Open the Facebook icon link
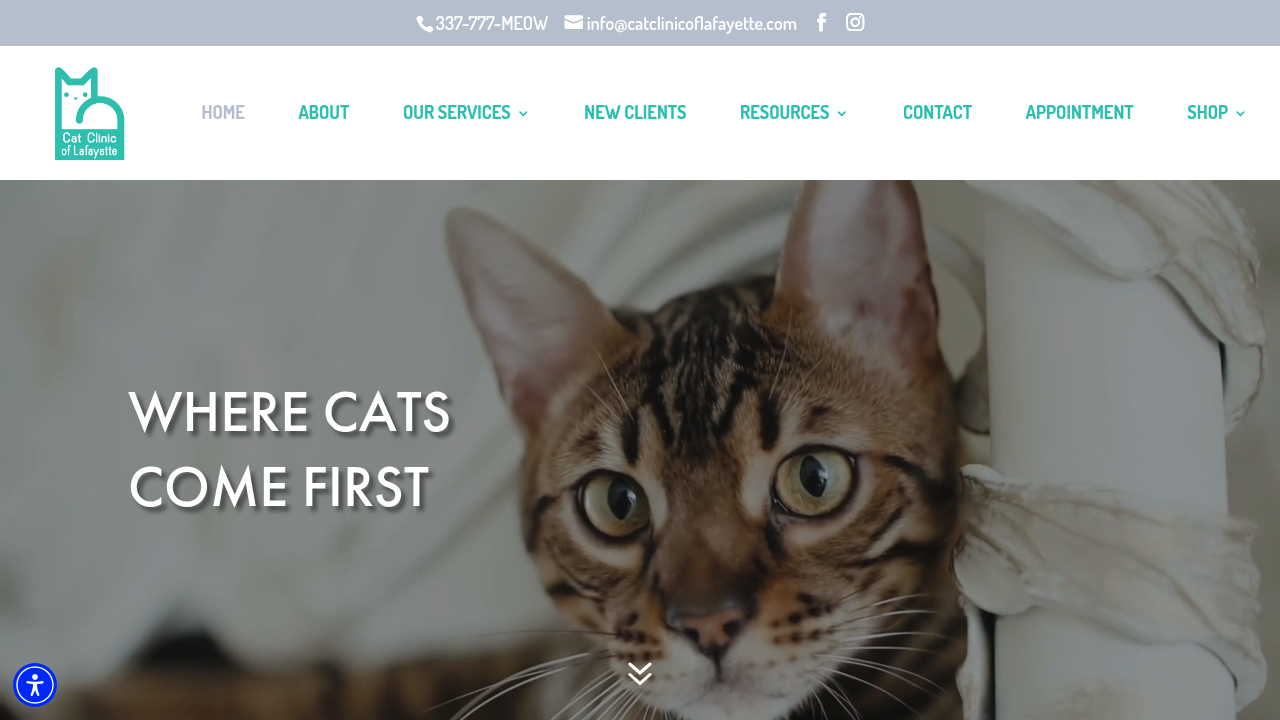The width and height of the screenshot is (1280, 720). (x=821, y=22)
